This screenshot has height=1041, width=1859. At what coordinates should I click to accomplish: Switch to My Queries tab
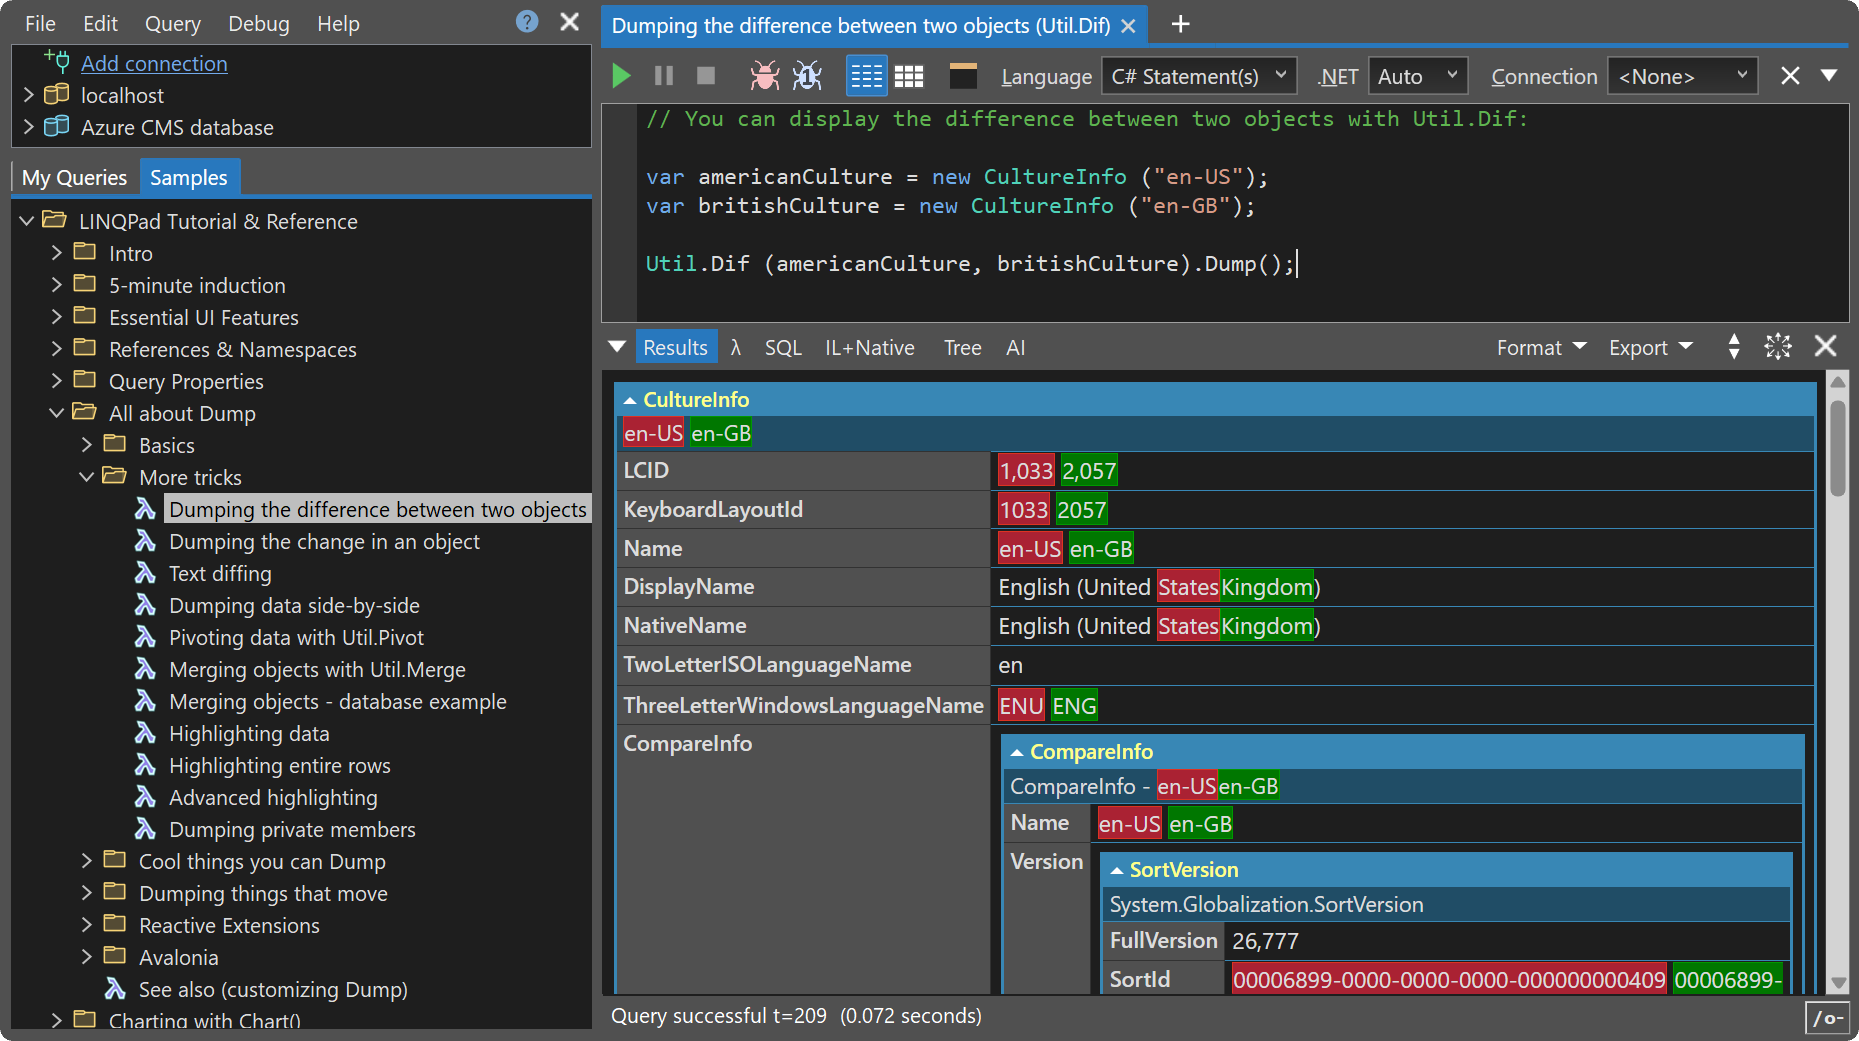(x=75, y=177)
